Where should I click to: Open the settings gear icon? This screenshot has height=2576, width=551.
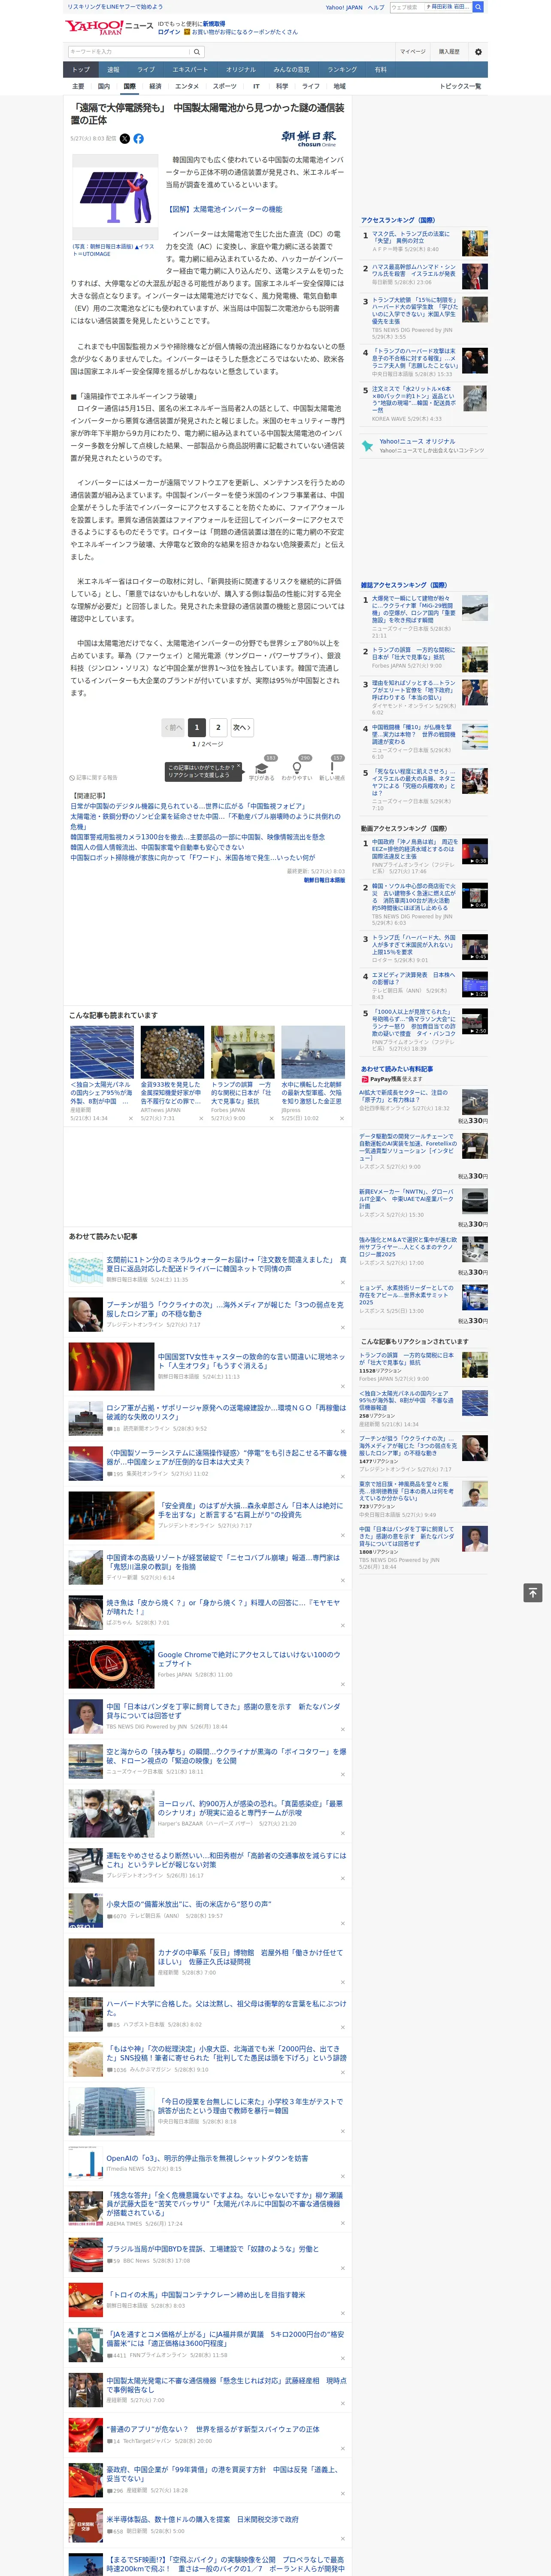(478, 52)
